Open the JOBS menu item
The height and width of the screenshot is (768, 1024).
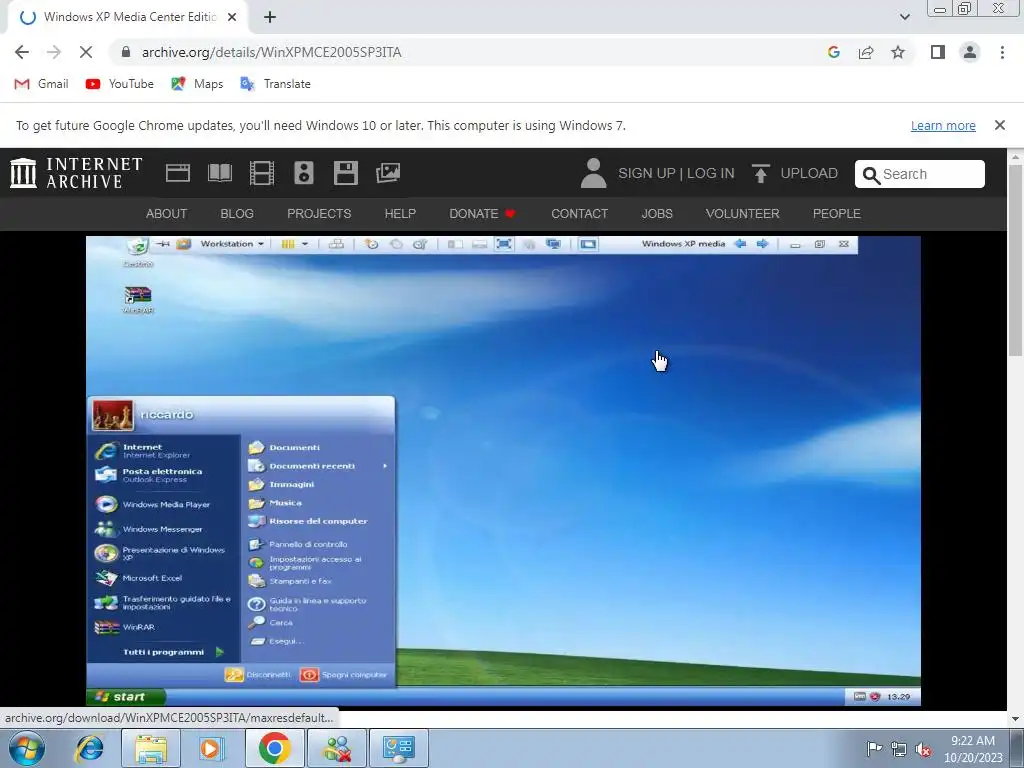(x=657, y=214)
